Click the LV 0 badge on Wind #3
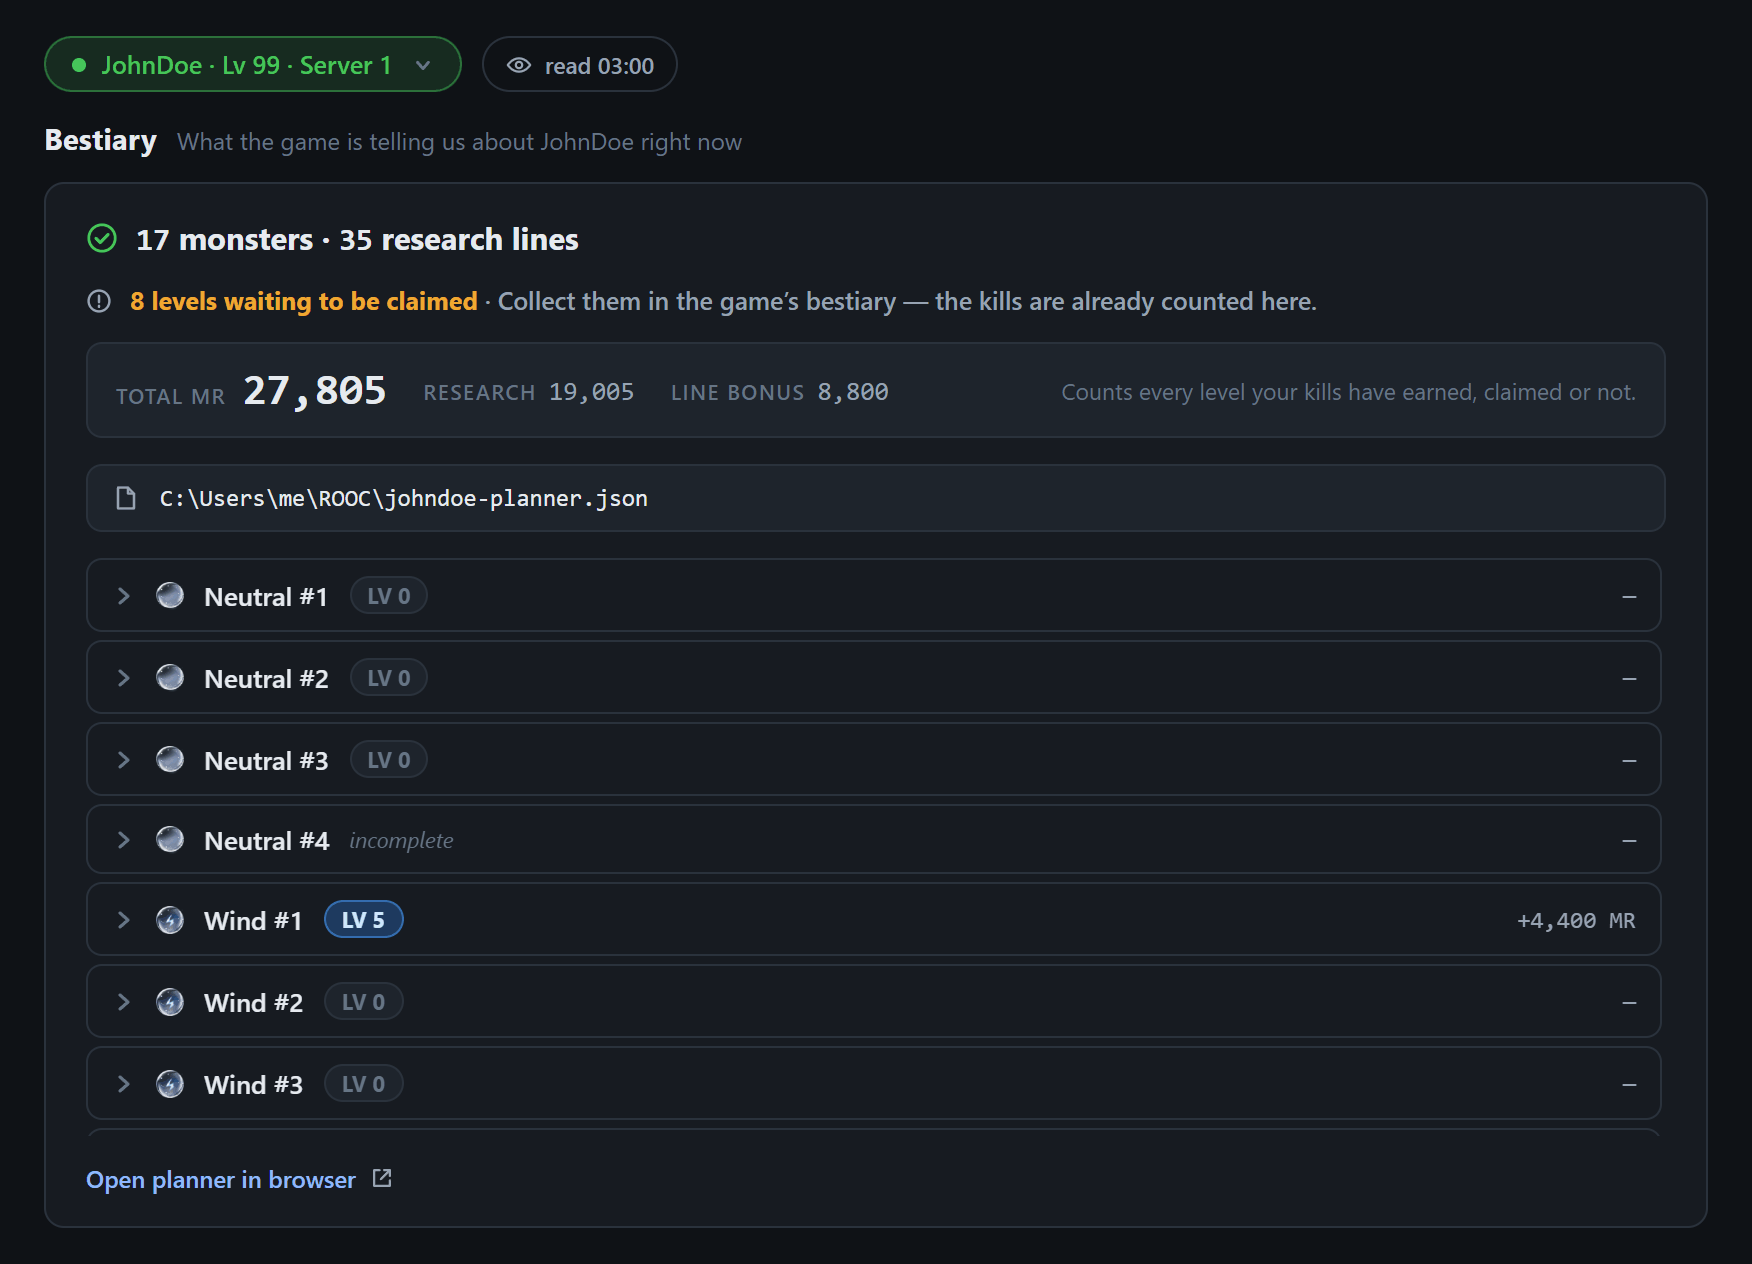 [364, 1084]
